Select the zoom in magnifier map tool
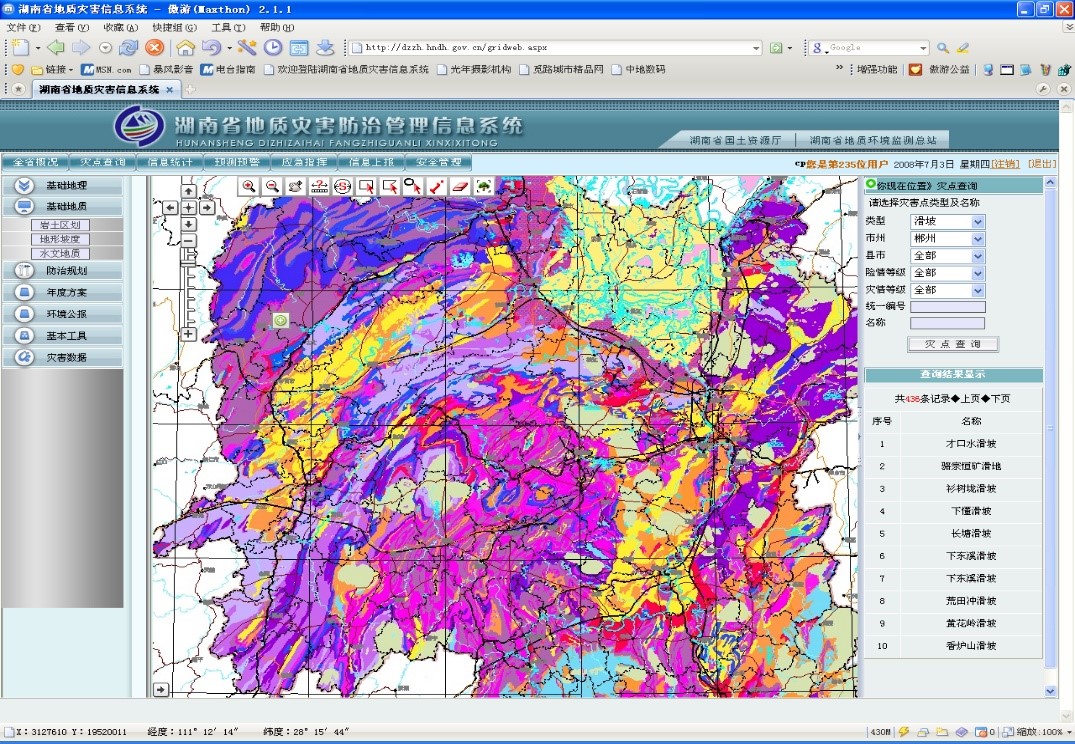The height and width of the screenshot is (744, 1075). [x=248, y=186]
